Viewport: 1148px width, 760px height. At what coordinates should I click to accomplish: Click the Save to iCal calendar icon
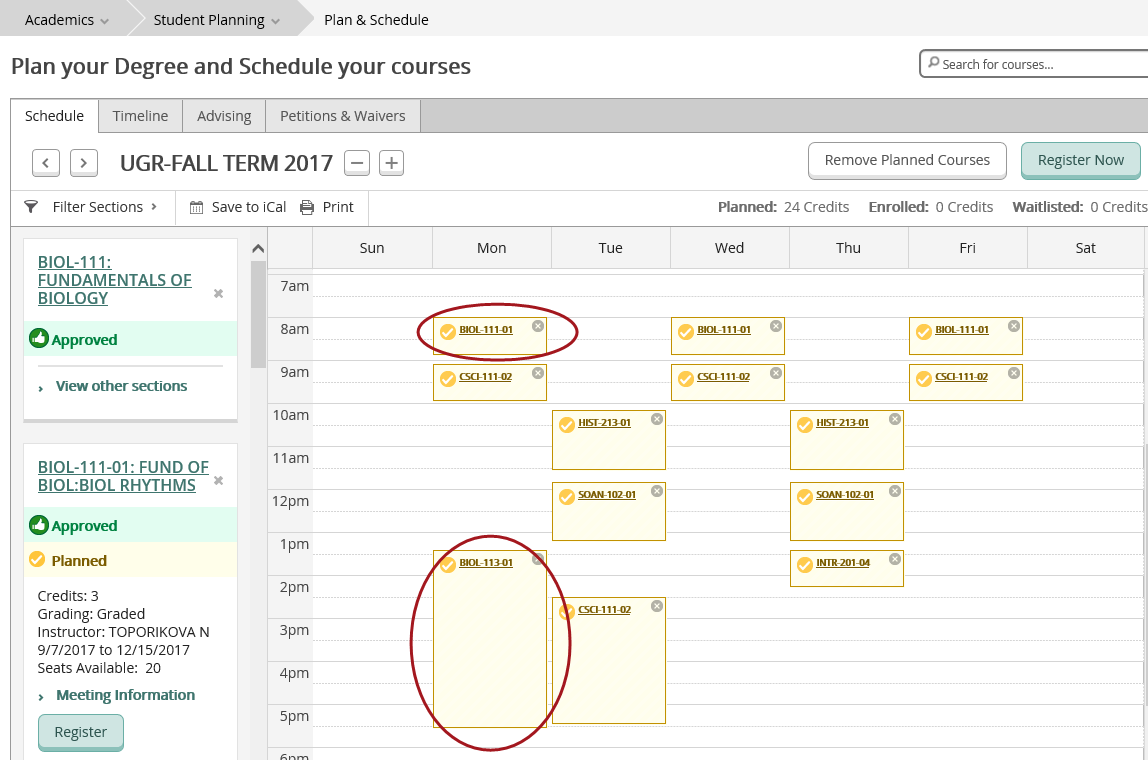[x=196, y=207]
